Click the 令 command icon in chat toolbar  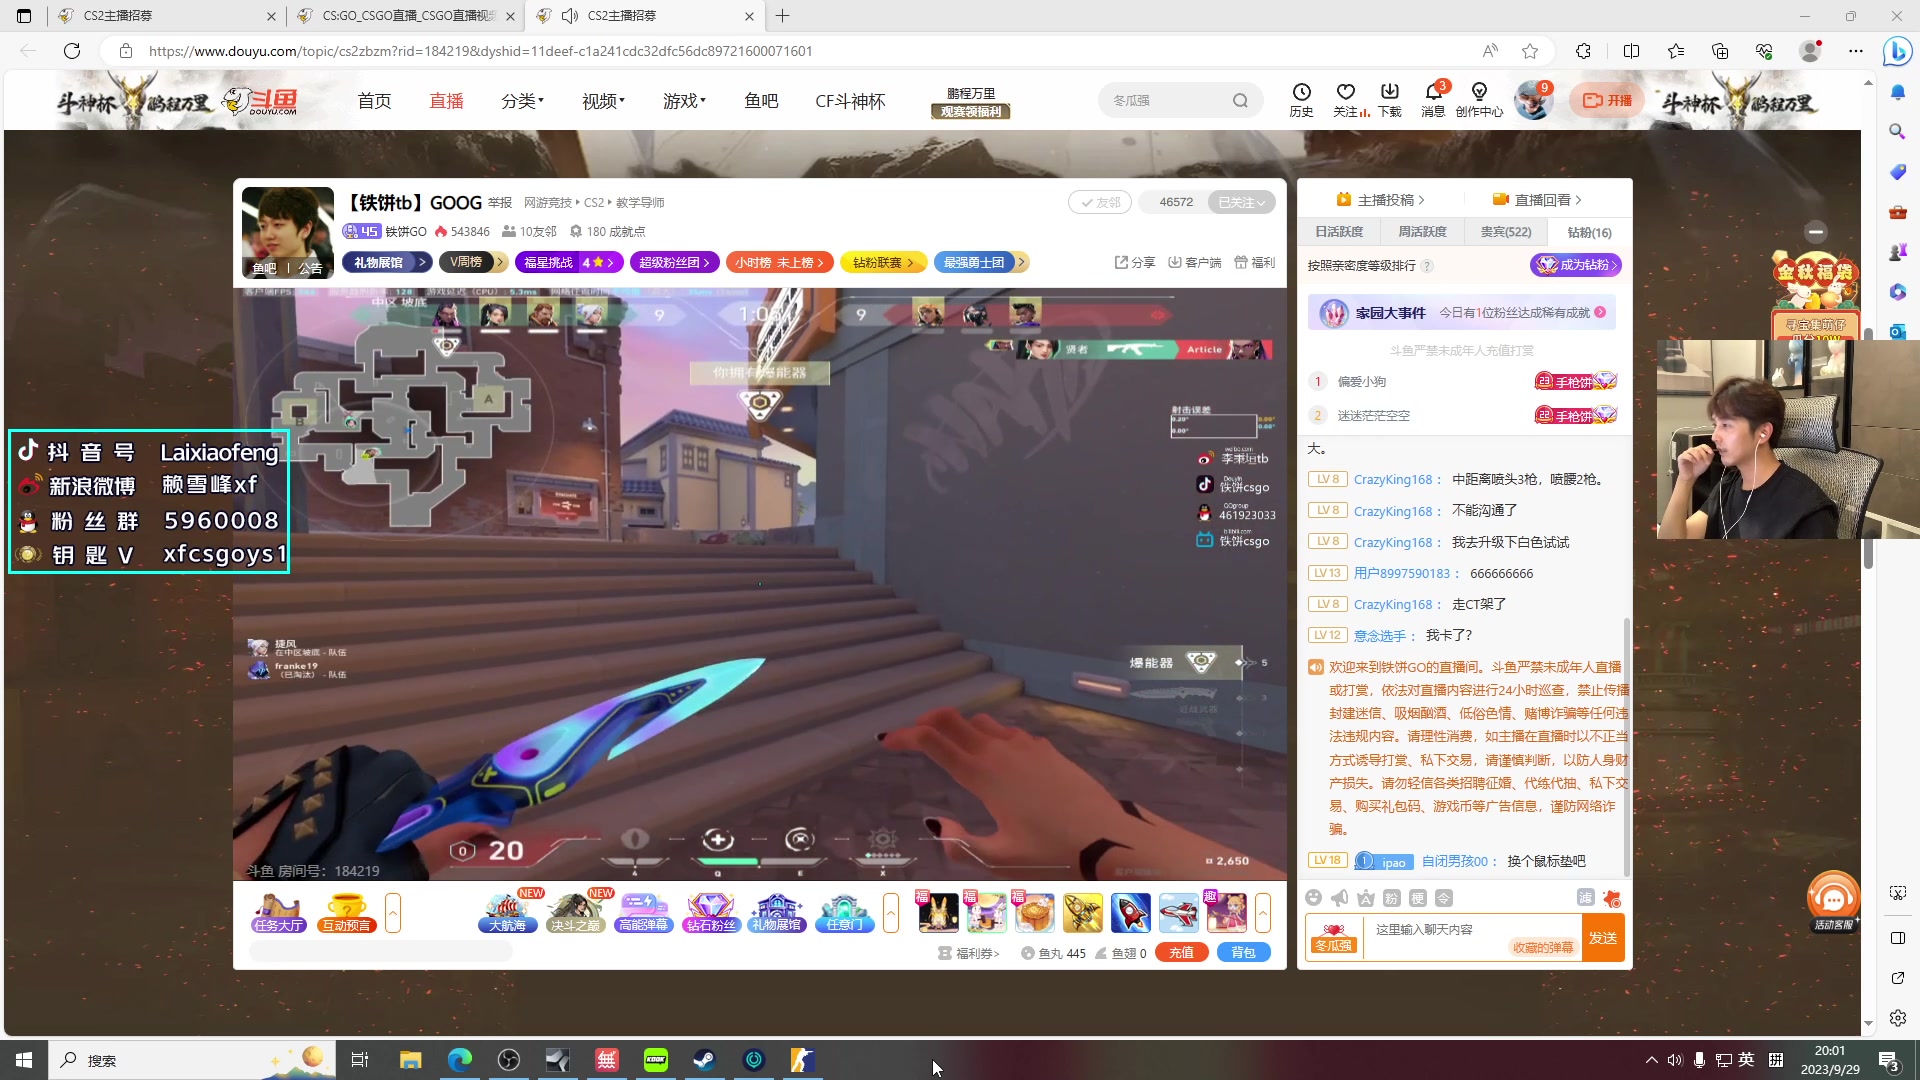point(1444,898)
